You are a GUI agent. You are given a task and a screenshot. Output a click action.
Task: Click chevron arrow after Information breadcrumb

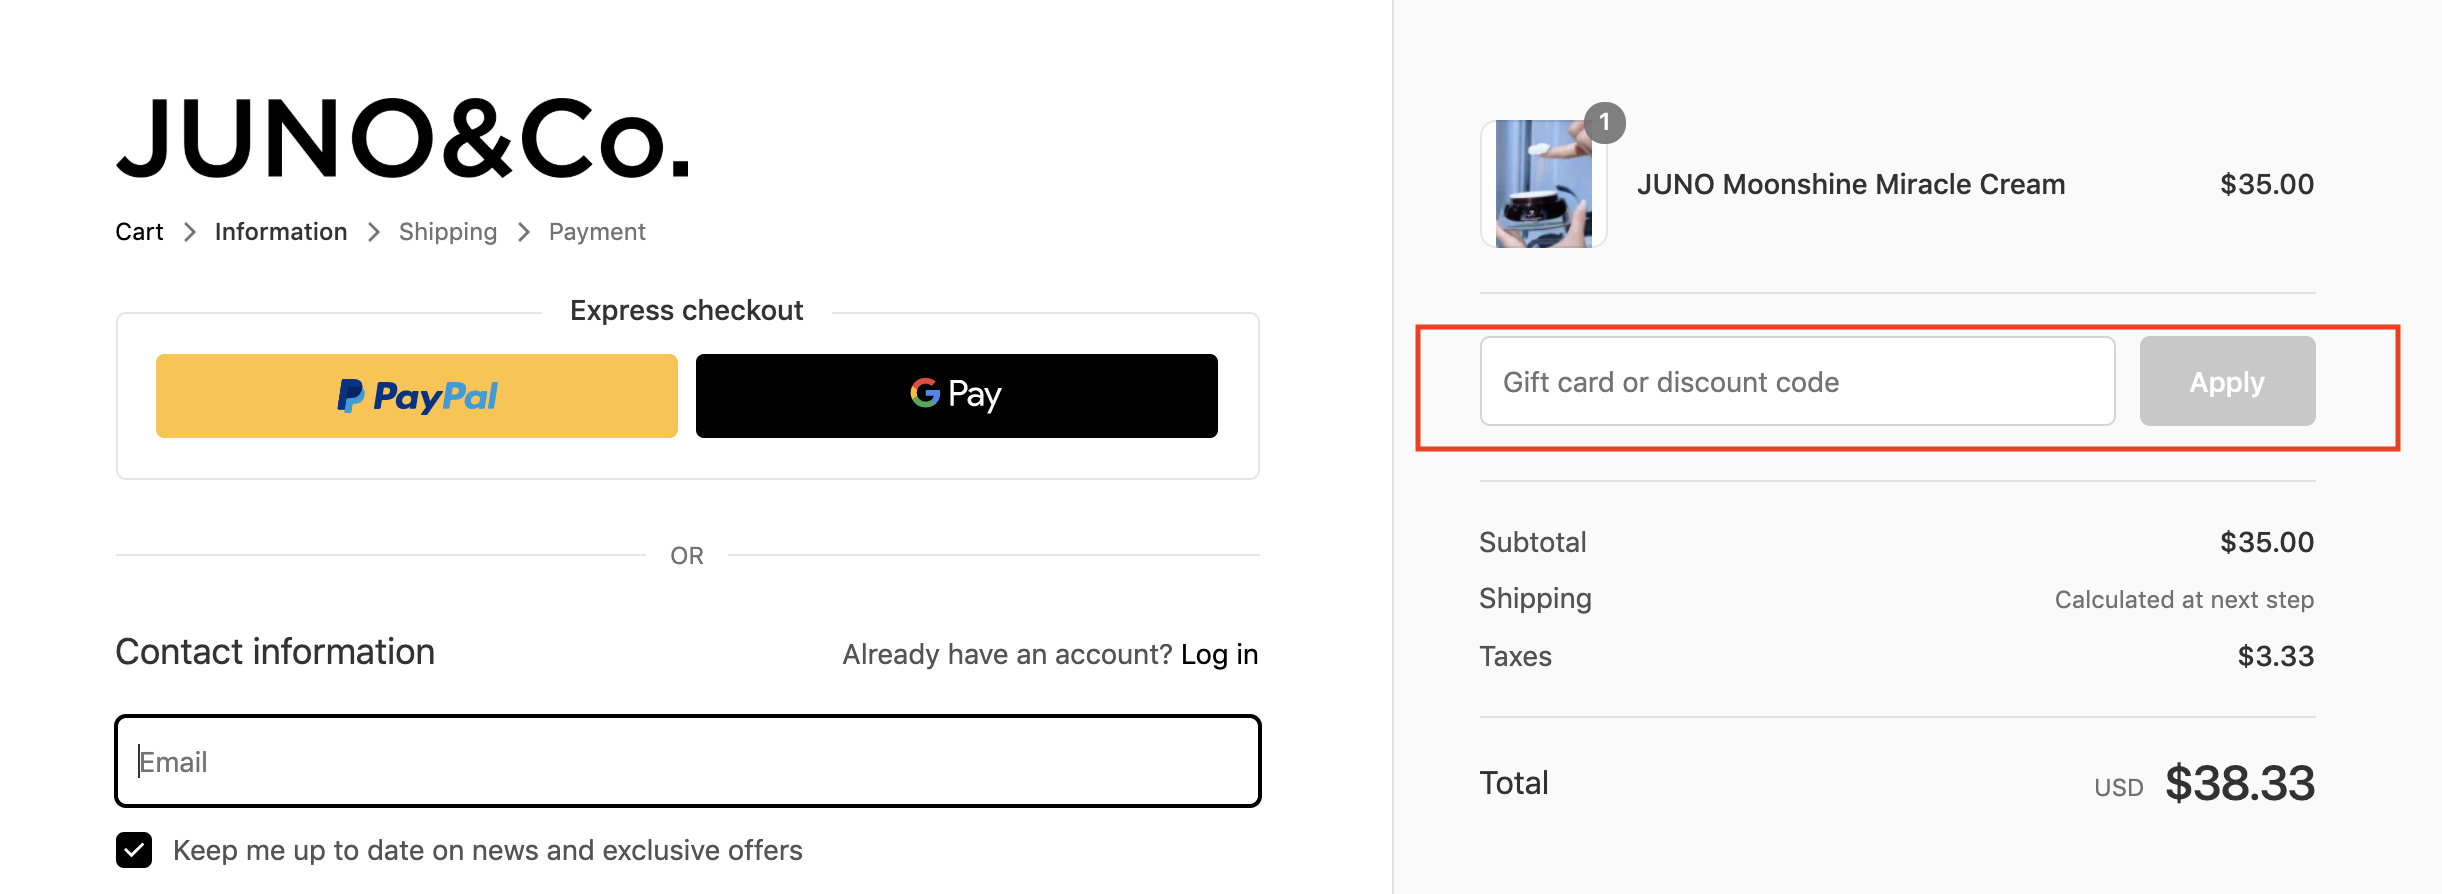(x=374, y=232)
